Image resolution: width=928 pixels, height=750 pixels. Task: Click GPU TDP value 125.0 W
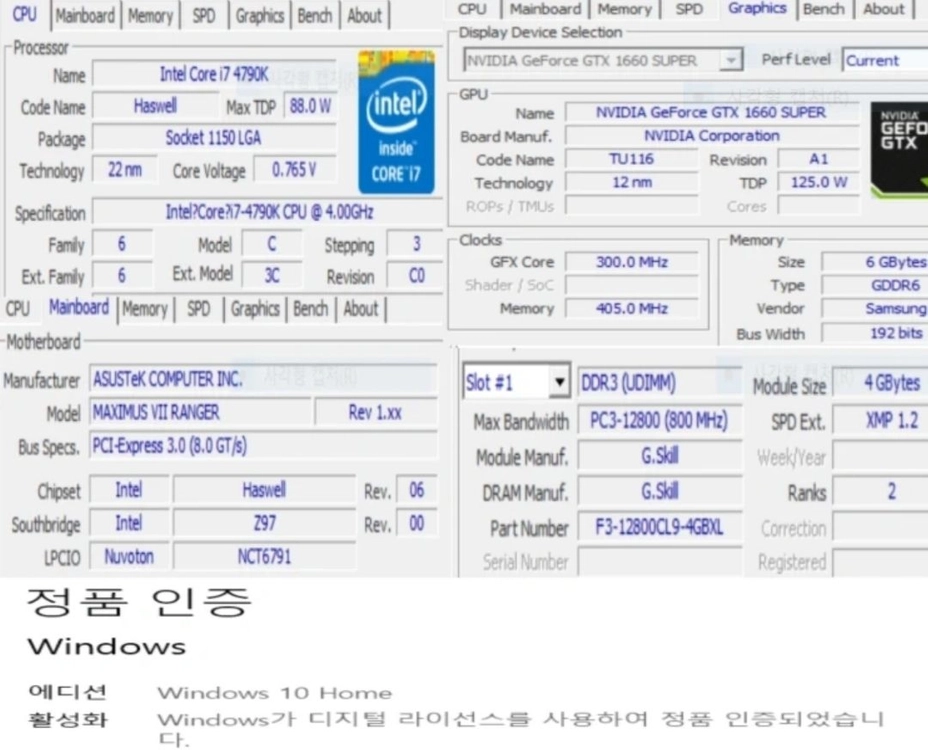click(x=819, y=182)
